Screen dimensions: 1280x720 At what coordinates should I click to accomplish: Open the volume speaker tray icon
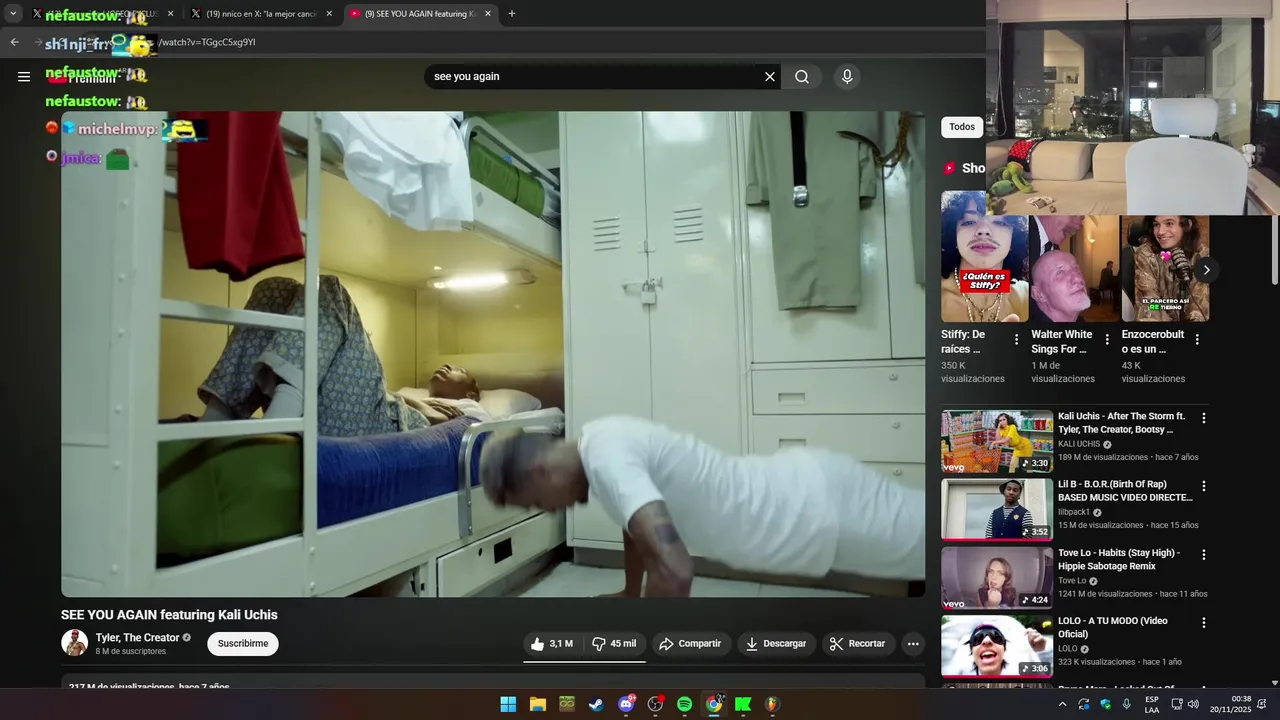coord(1193,704)
